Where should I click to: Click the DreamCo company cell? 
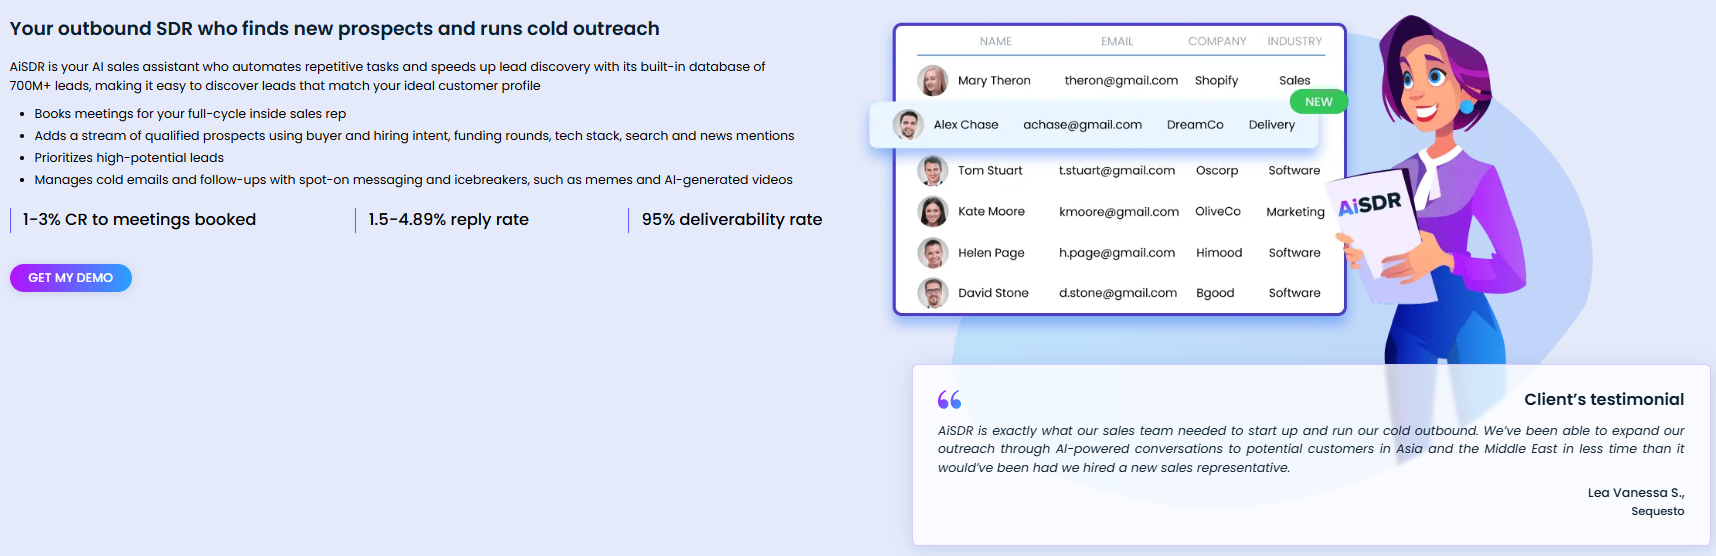pos(1195,125)
